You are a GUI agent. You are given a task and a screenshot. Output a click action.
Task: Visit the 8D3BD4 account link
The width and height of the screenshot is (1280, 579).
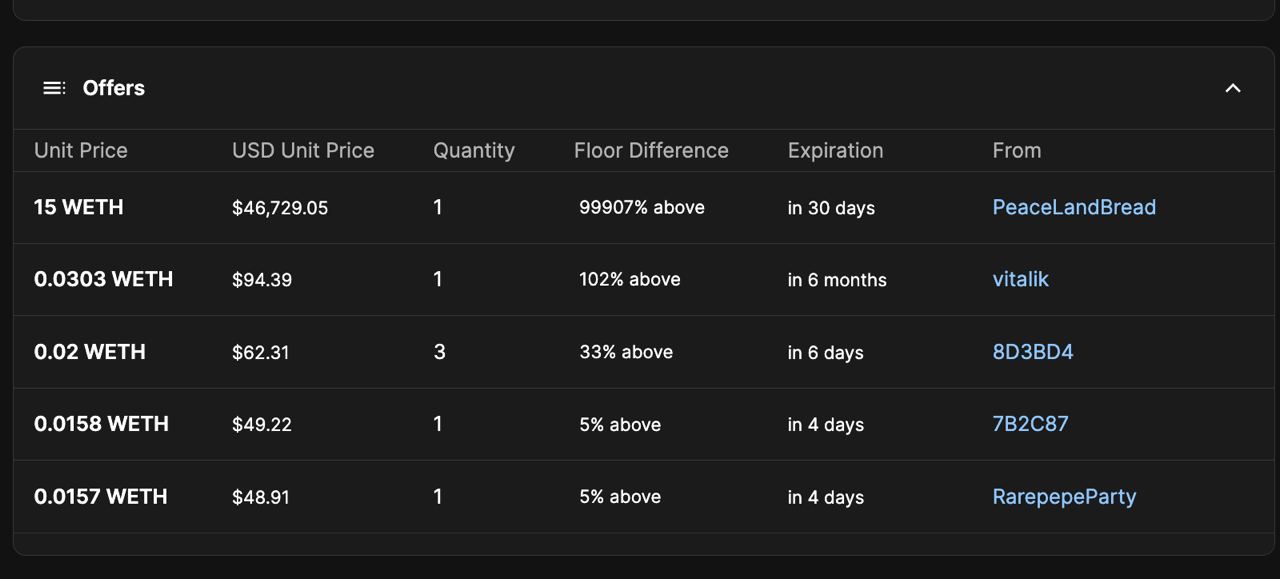1033,352
